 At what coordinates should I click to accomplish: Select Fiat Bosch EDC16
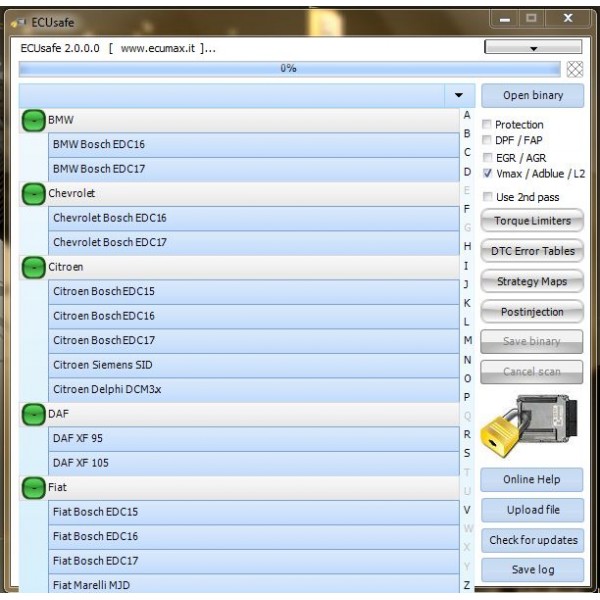coord(254,536)
